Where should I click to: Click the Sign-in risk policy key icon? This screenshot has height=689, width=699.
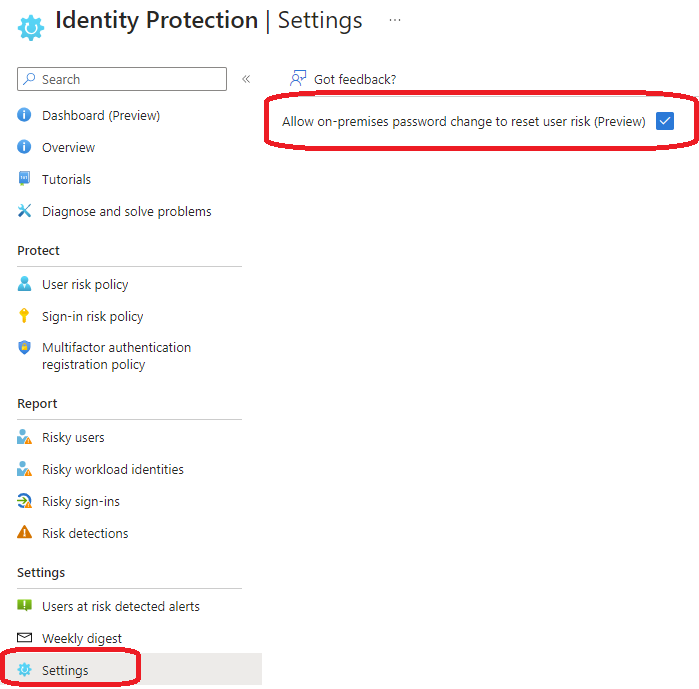25,317
